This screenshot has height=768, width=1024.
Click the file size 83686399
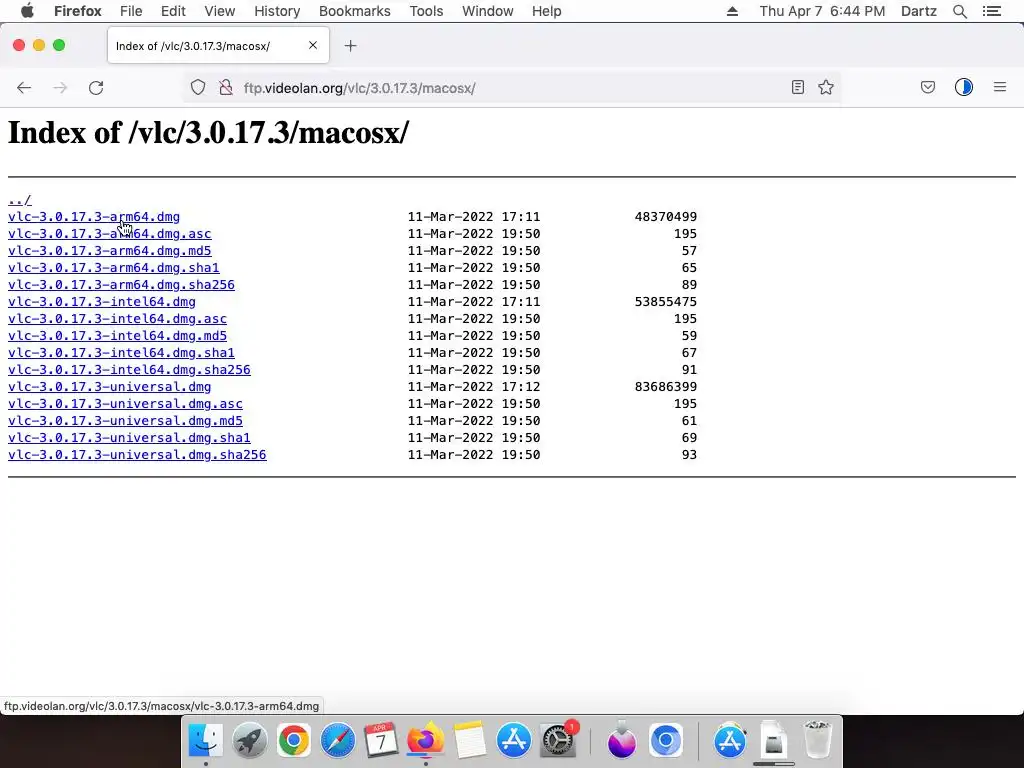(665, 387)
